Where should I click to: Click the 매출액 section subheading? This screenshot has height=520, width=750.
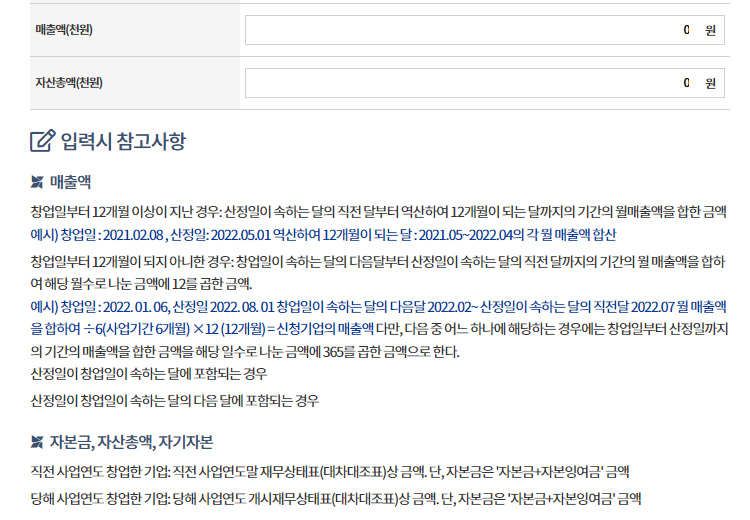(70, 182)
